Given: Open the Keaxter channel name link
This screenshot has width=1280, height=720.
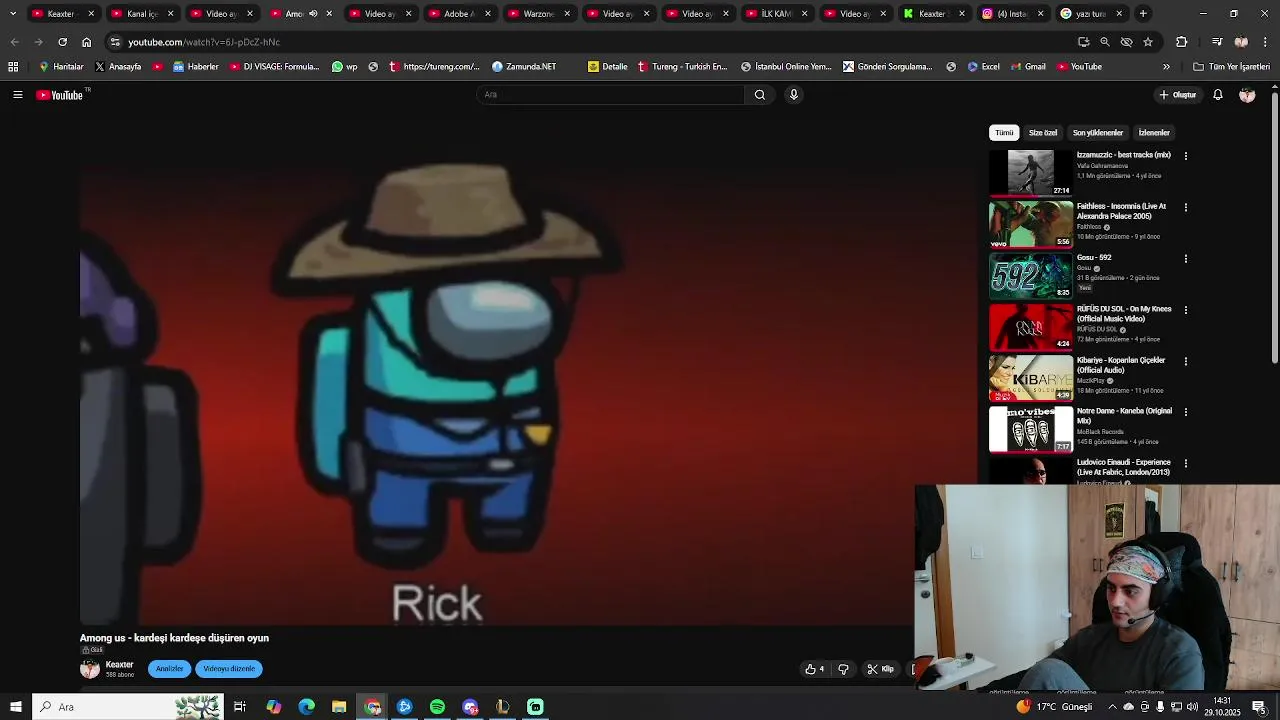Looking at the screenshot, I should pyautogui.click(x=119, y=665).
